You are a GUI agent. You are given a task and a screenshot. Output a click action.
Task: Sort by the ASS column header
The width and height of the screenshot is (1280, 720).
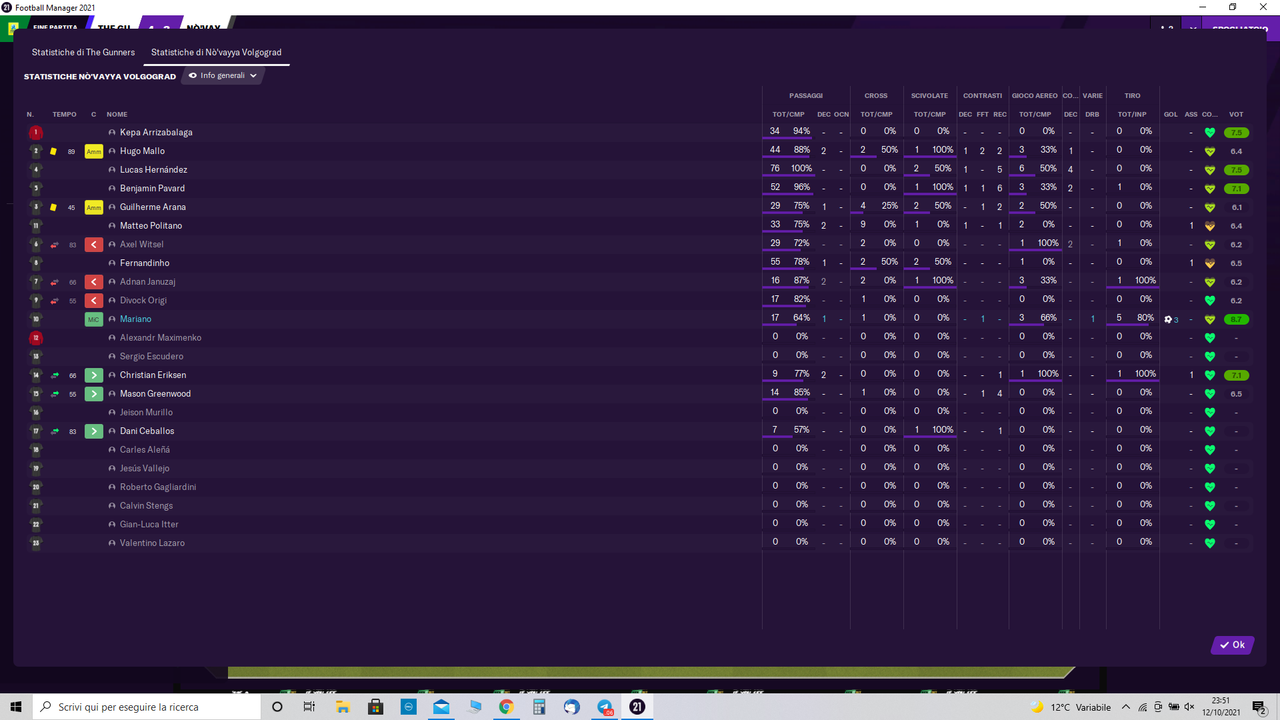pos(1191,115)
